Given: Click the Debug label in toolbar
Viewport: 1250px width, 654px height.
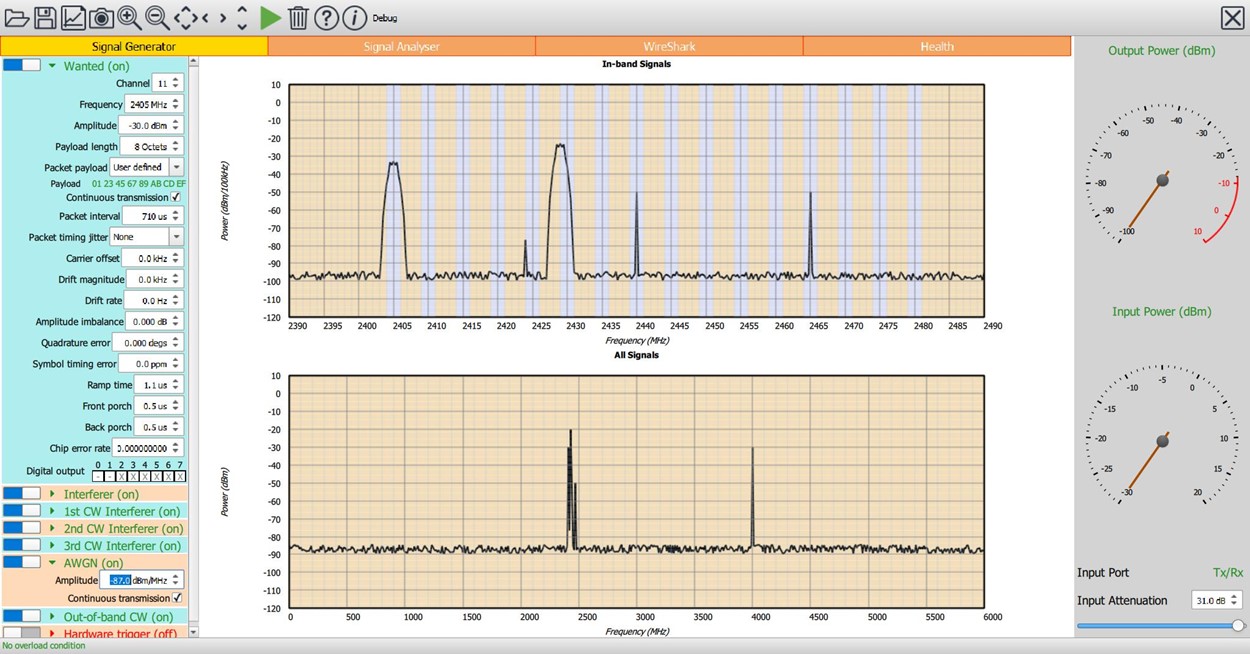Looking at the screenshot, I should [385, 18].
